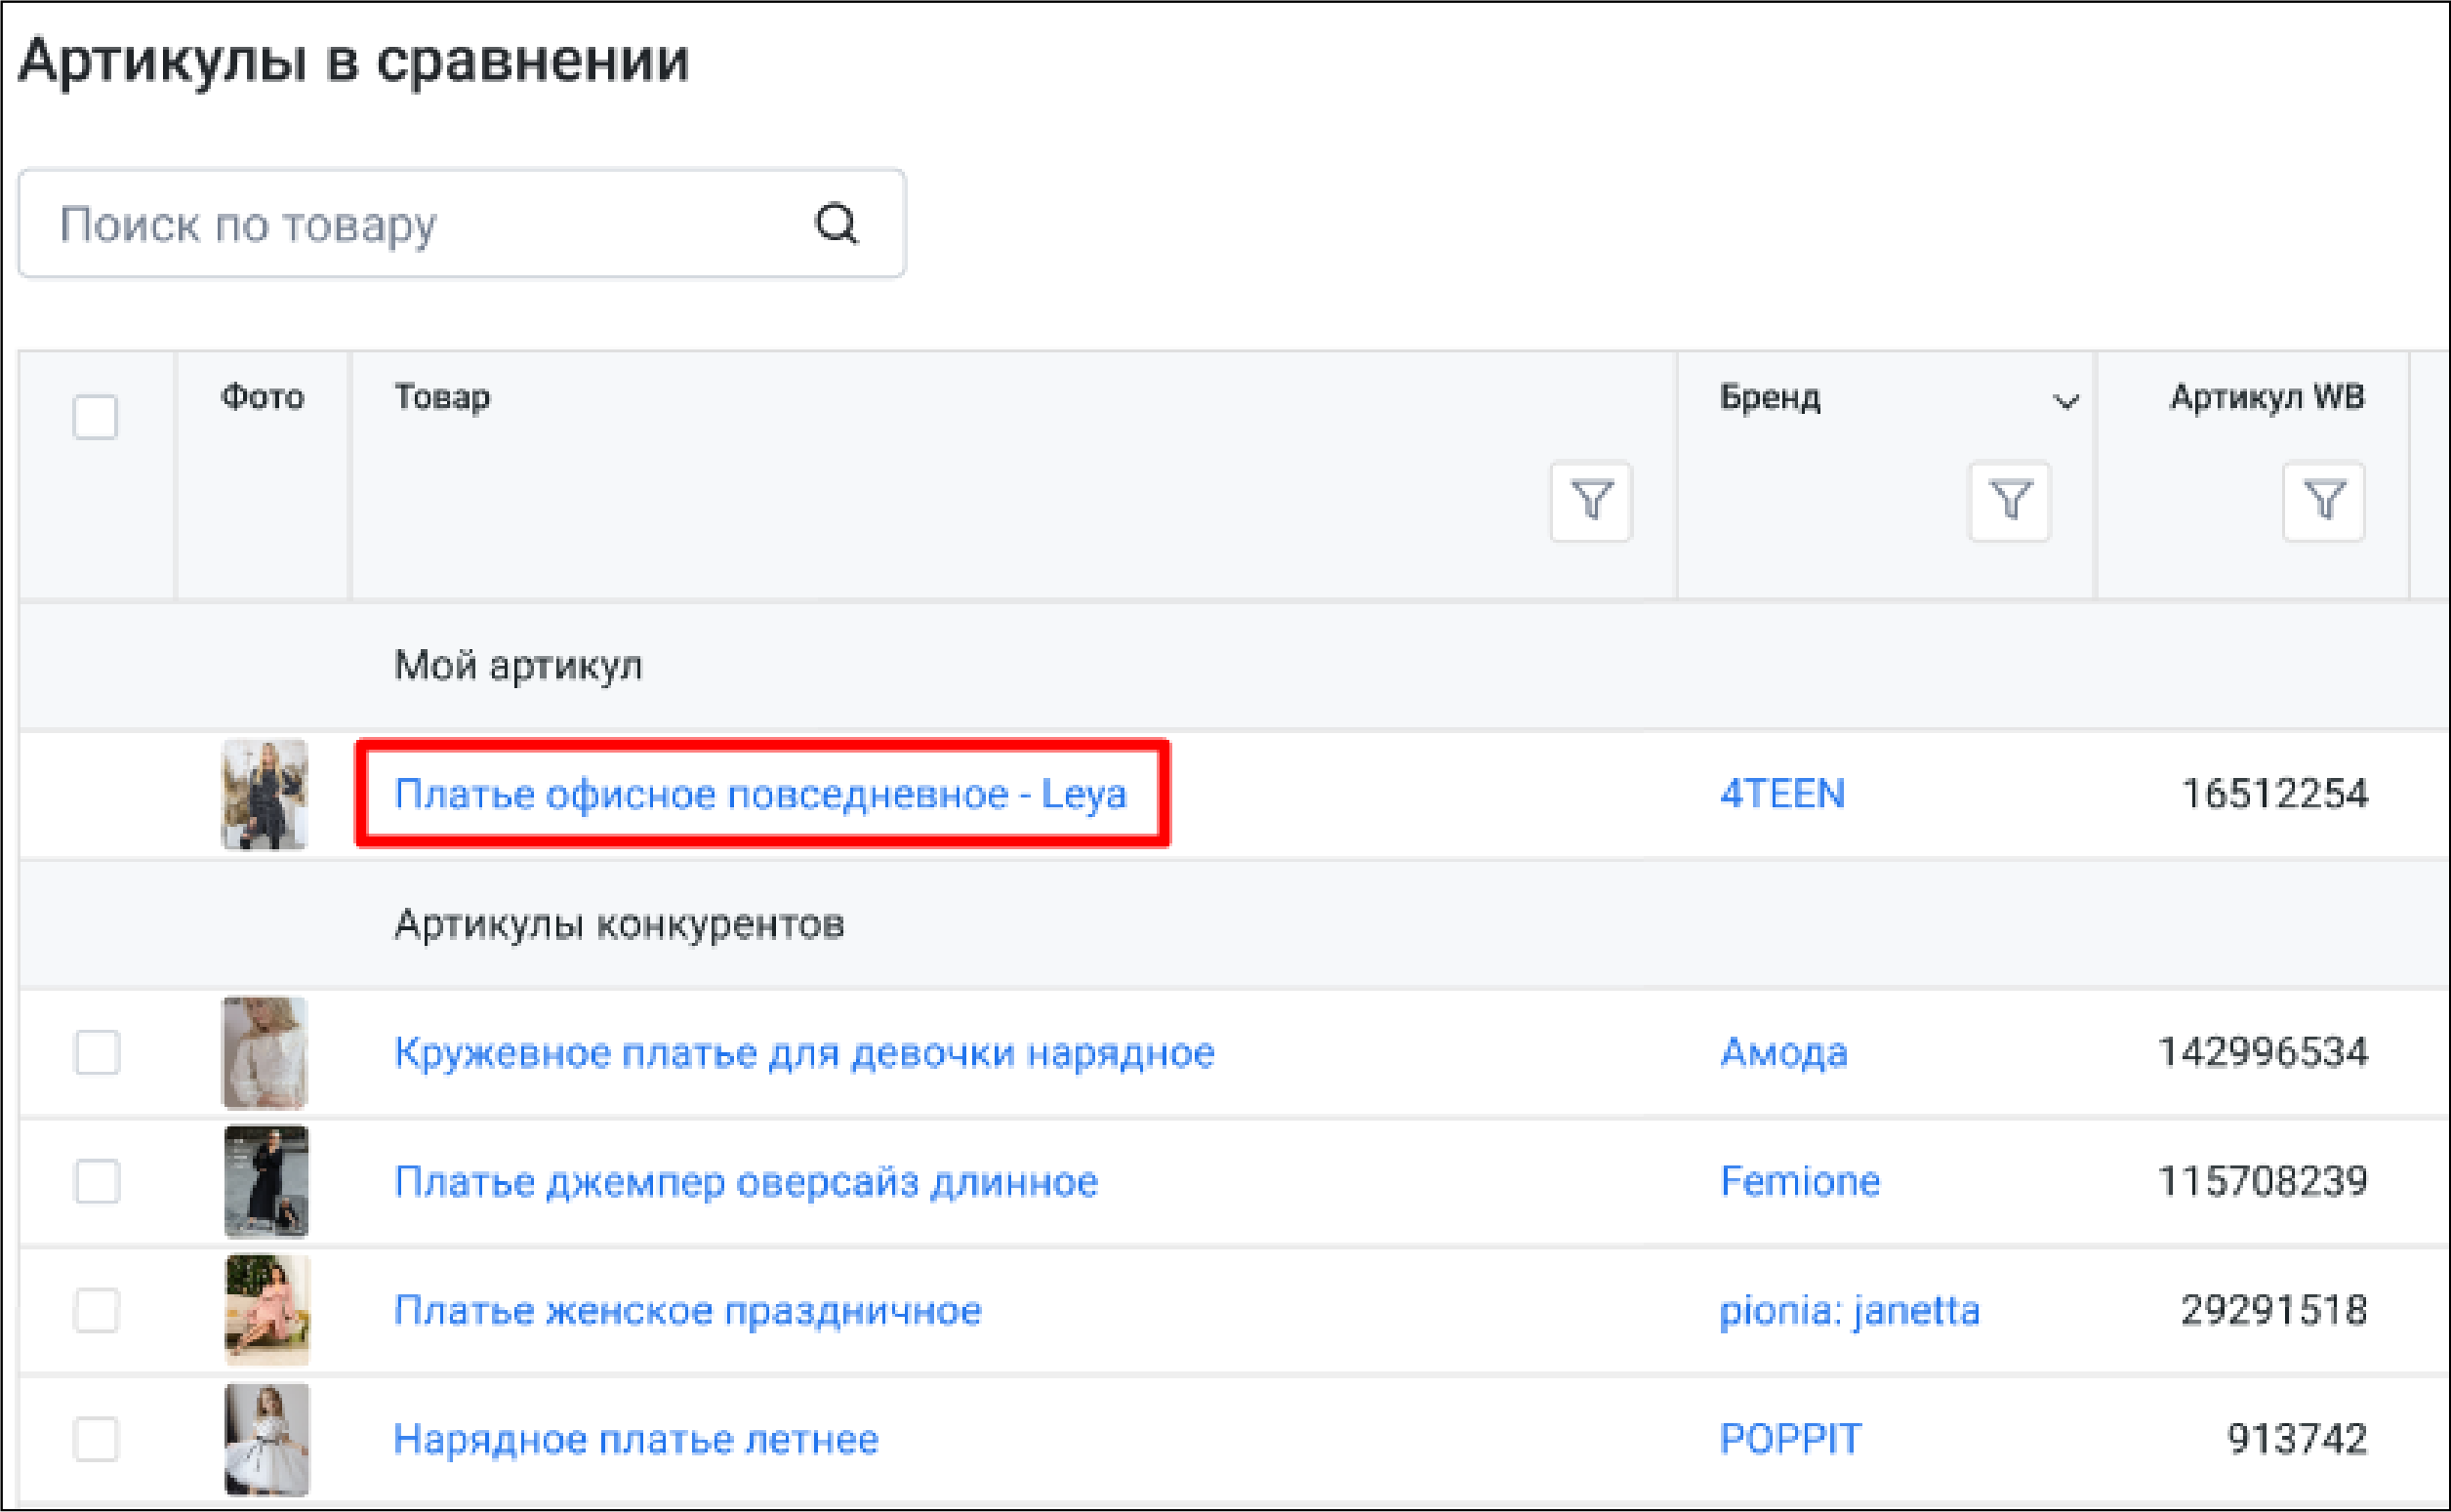This screenshot has width=2451, height=1512.
Task: Open Платье женское праздничное link
Action: [688, 1311]
